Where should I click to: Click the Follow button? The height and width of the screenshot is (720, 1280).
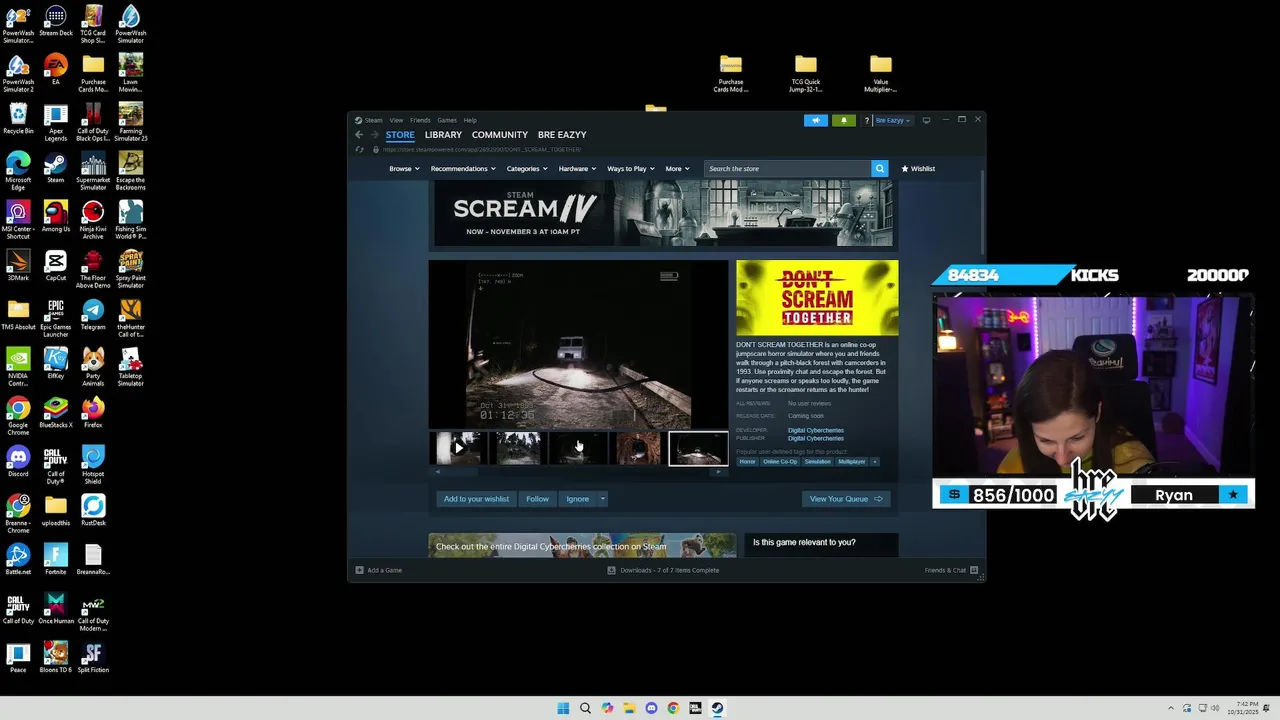click(x=538, y=499)
